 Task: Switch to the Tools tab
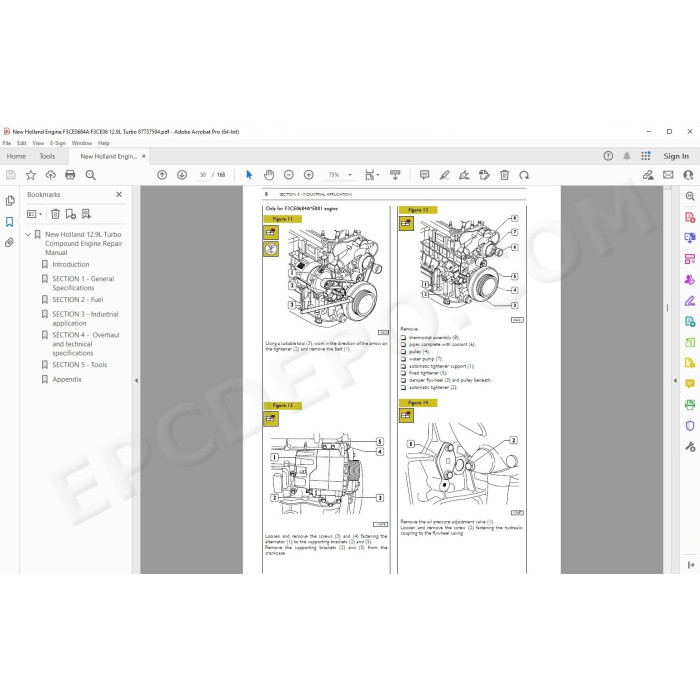click(47, 156)
